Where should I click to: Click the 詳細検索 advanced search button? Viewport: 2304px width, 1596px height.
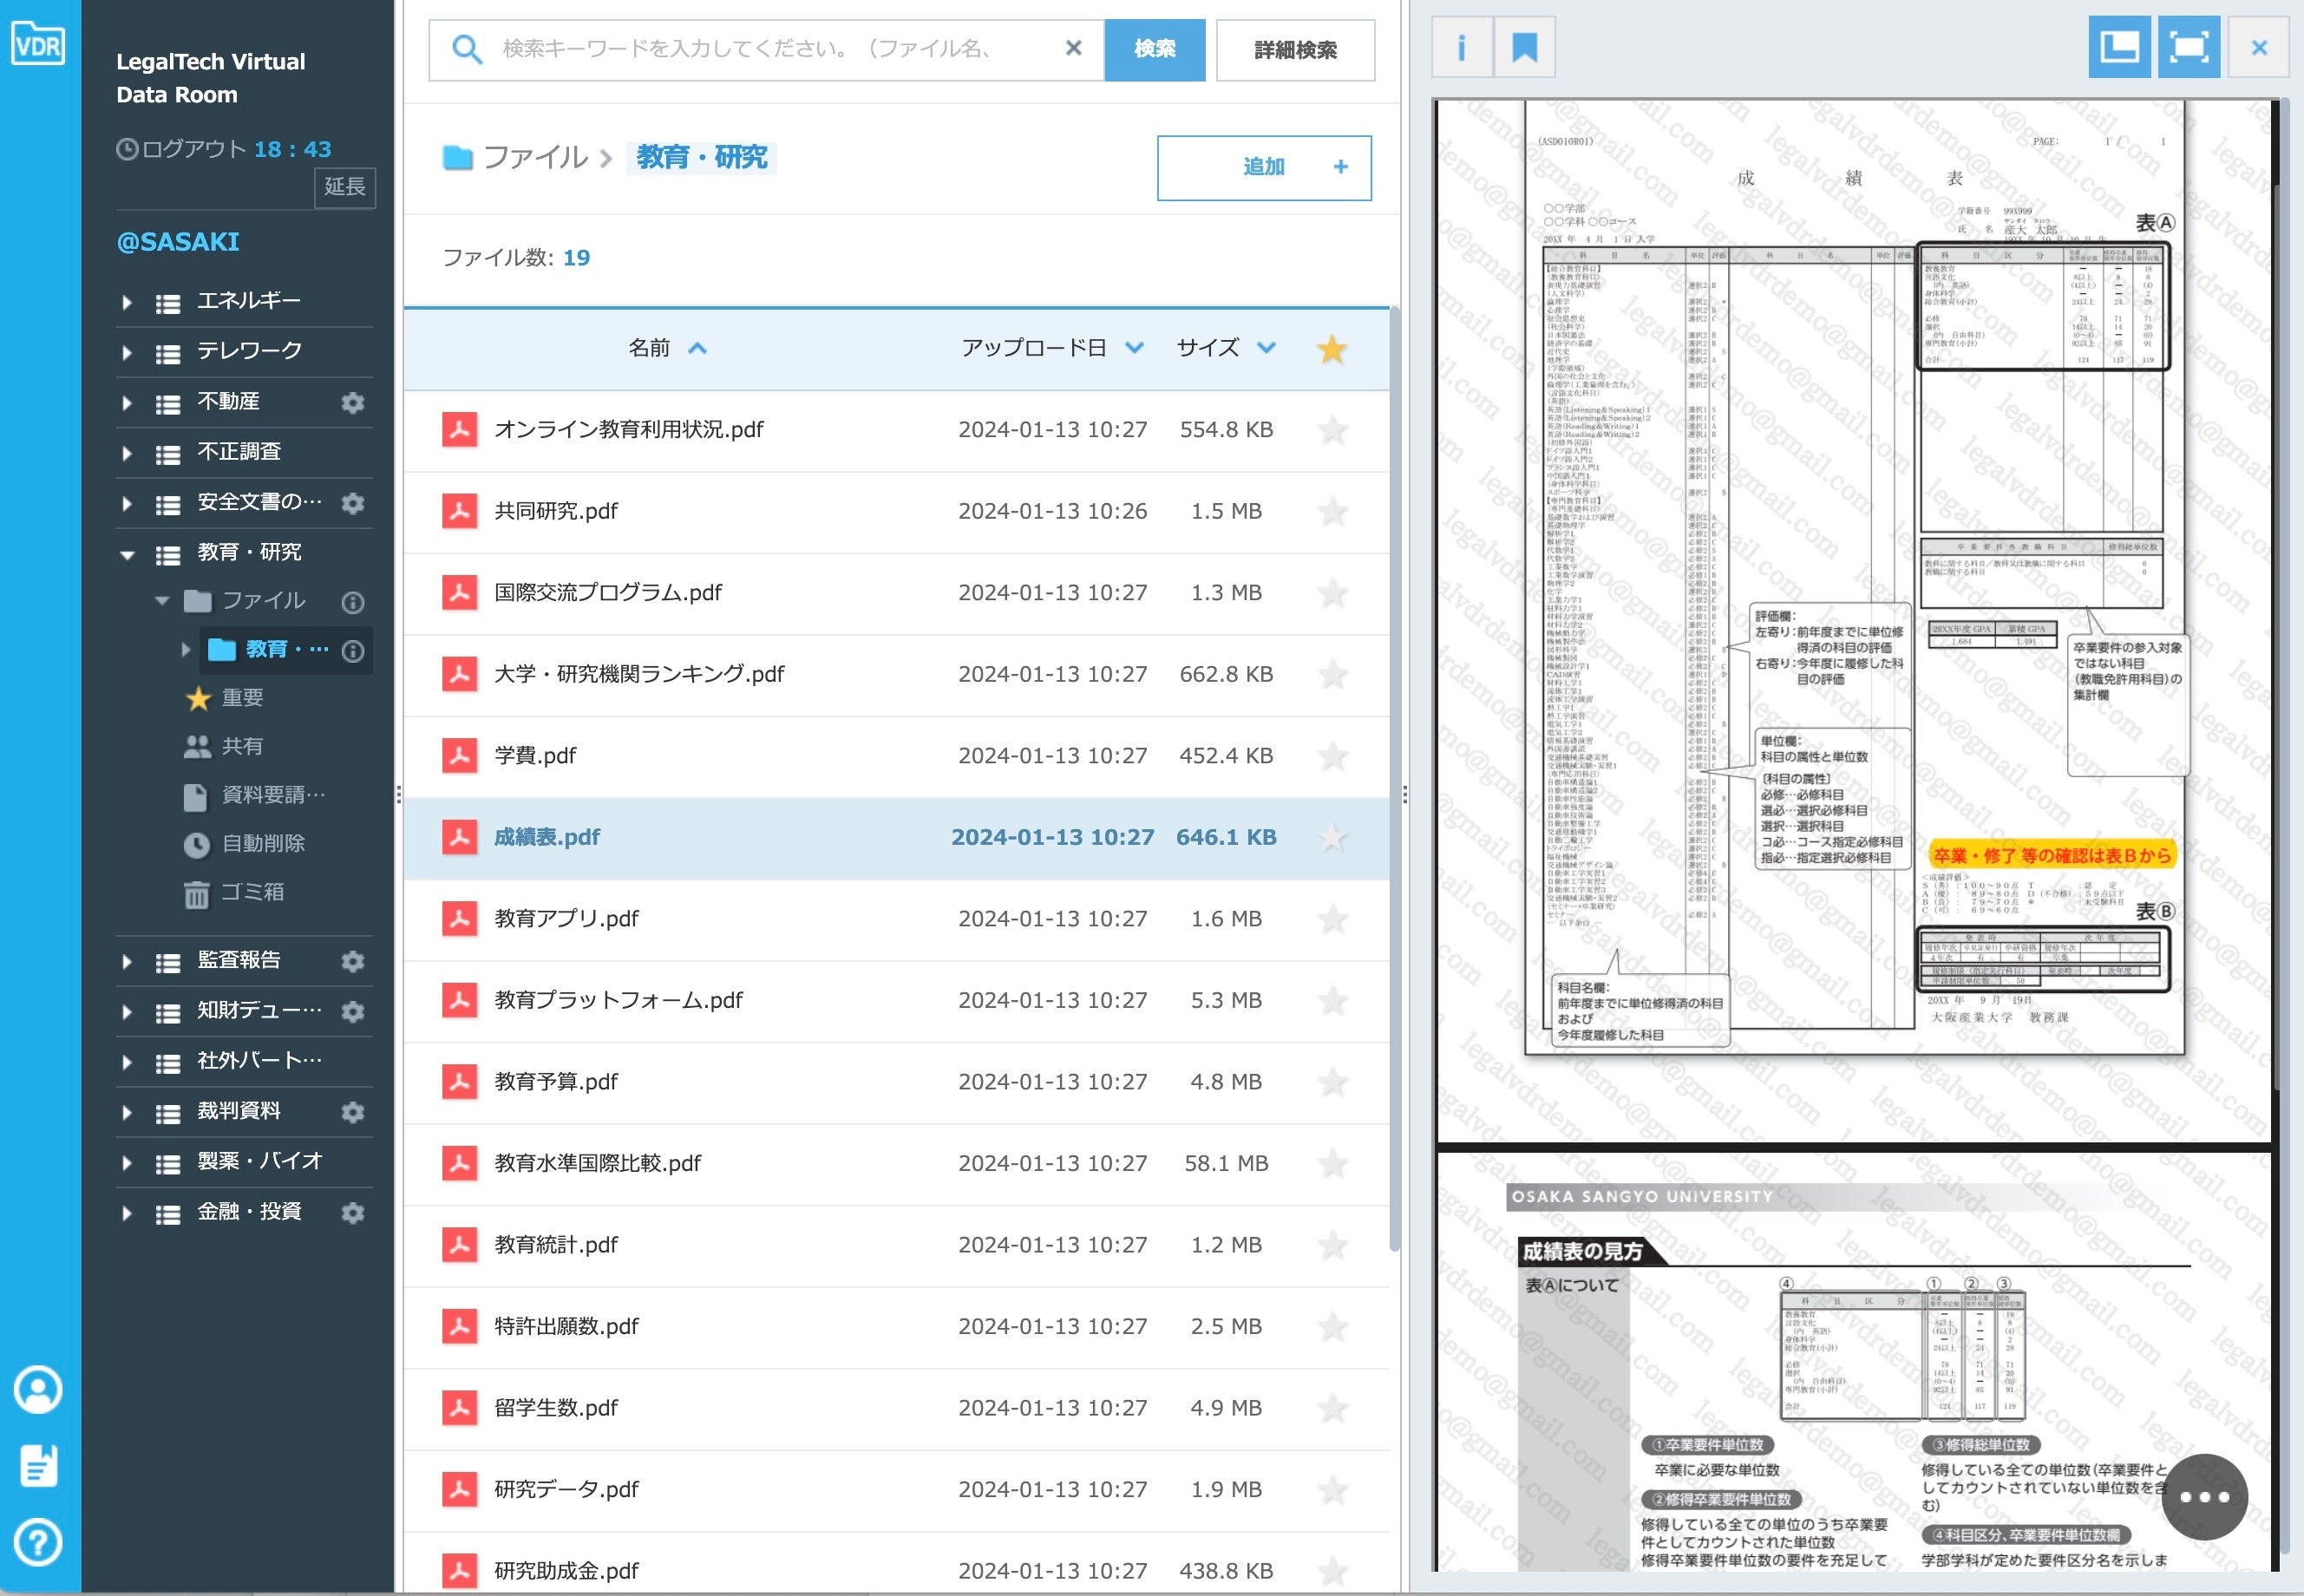click(x=1294, y=50)
